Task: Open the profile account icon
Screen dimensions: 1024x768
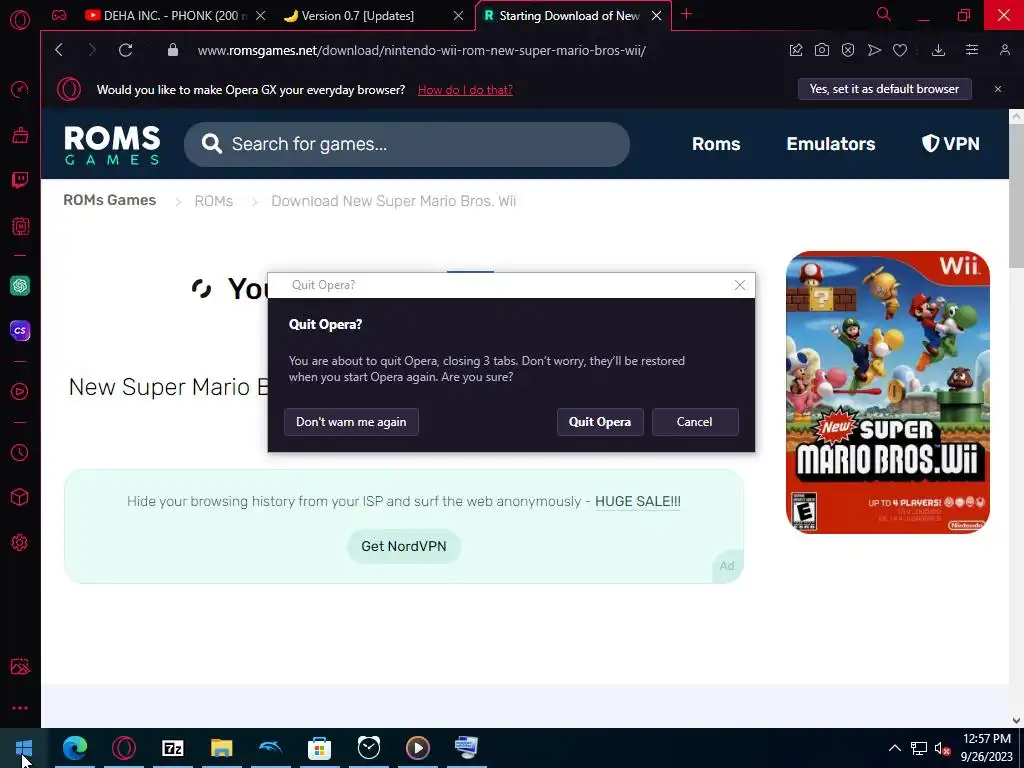Action: pos(1005,50)
